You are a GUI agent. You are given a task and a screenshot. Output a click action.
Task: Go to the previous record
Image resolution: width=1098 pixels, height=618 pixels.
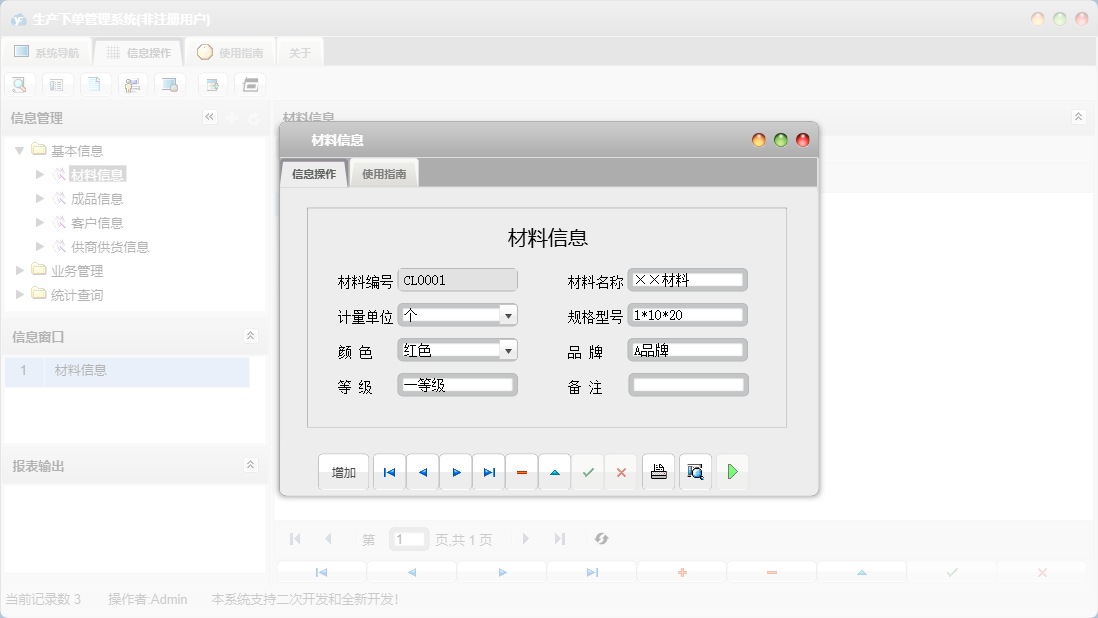point(422,471)
